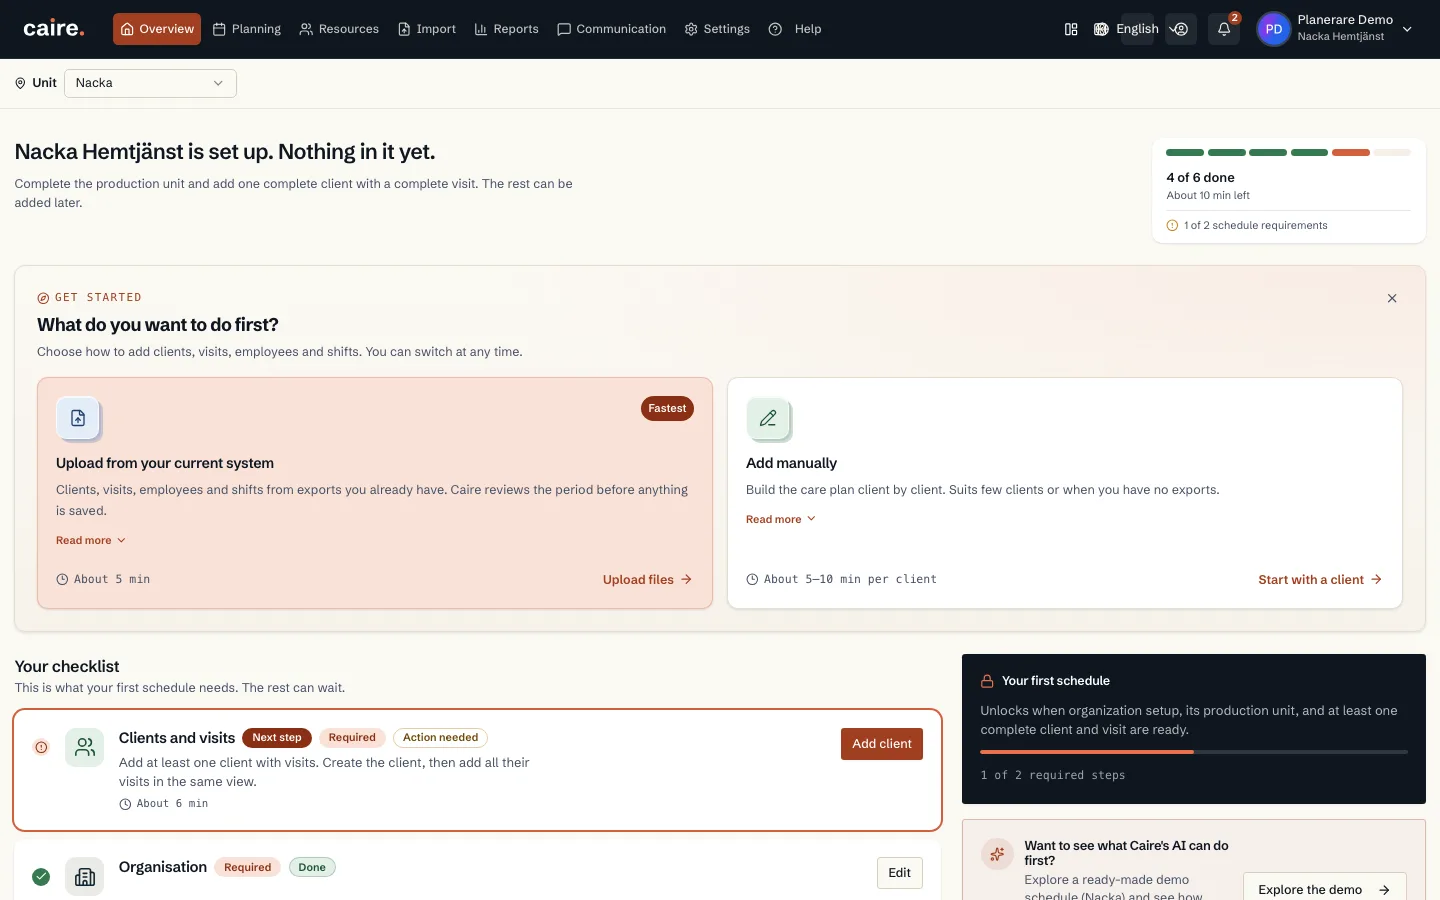
Task: Click the location pin icon next to Unit
Action: [20, 83]
